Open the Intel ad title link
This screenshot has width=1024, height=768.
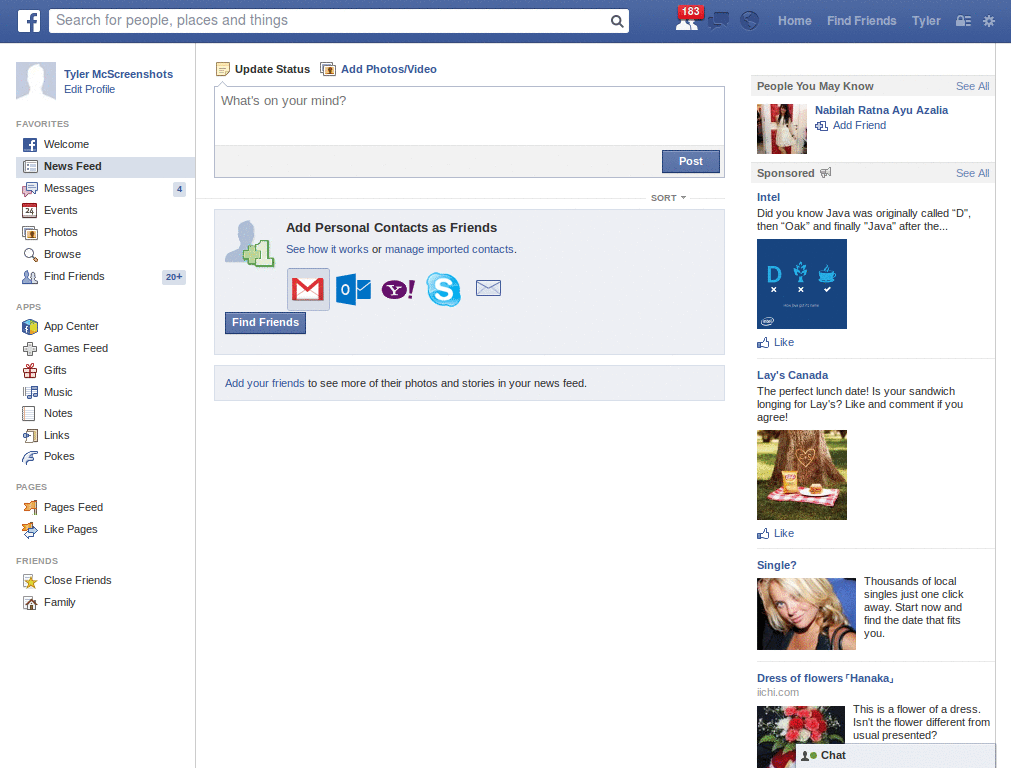click(x=768, y=197)
